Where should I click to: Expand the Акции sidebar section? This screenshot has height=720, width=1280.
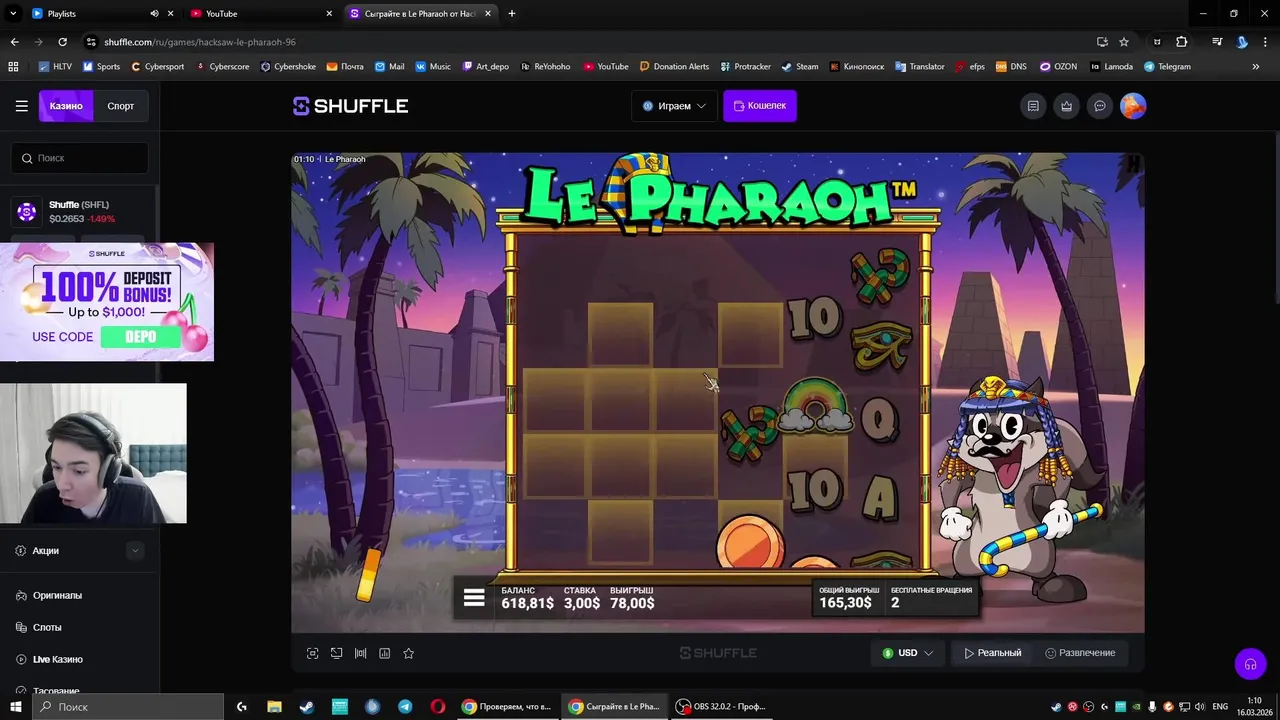135,551
